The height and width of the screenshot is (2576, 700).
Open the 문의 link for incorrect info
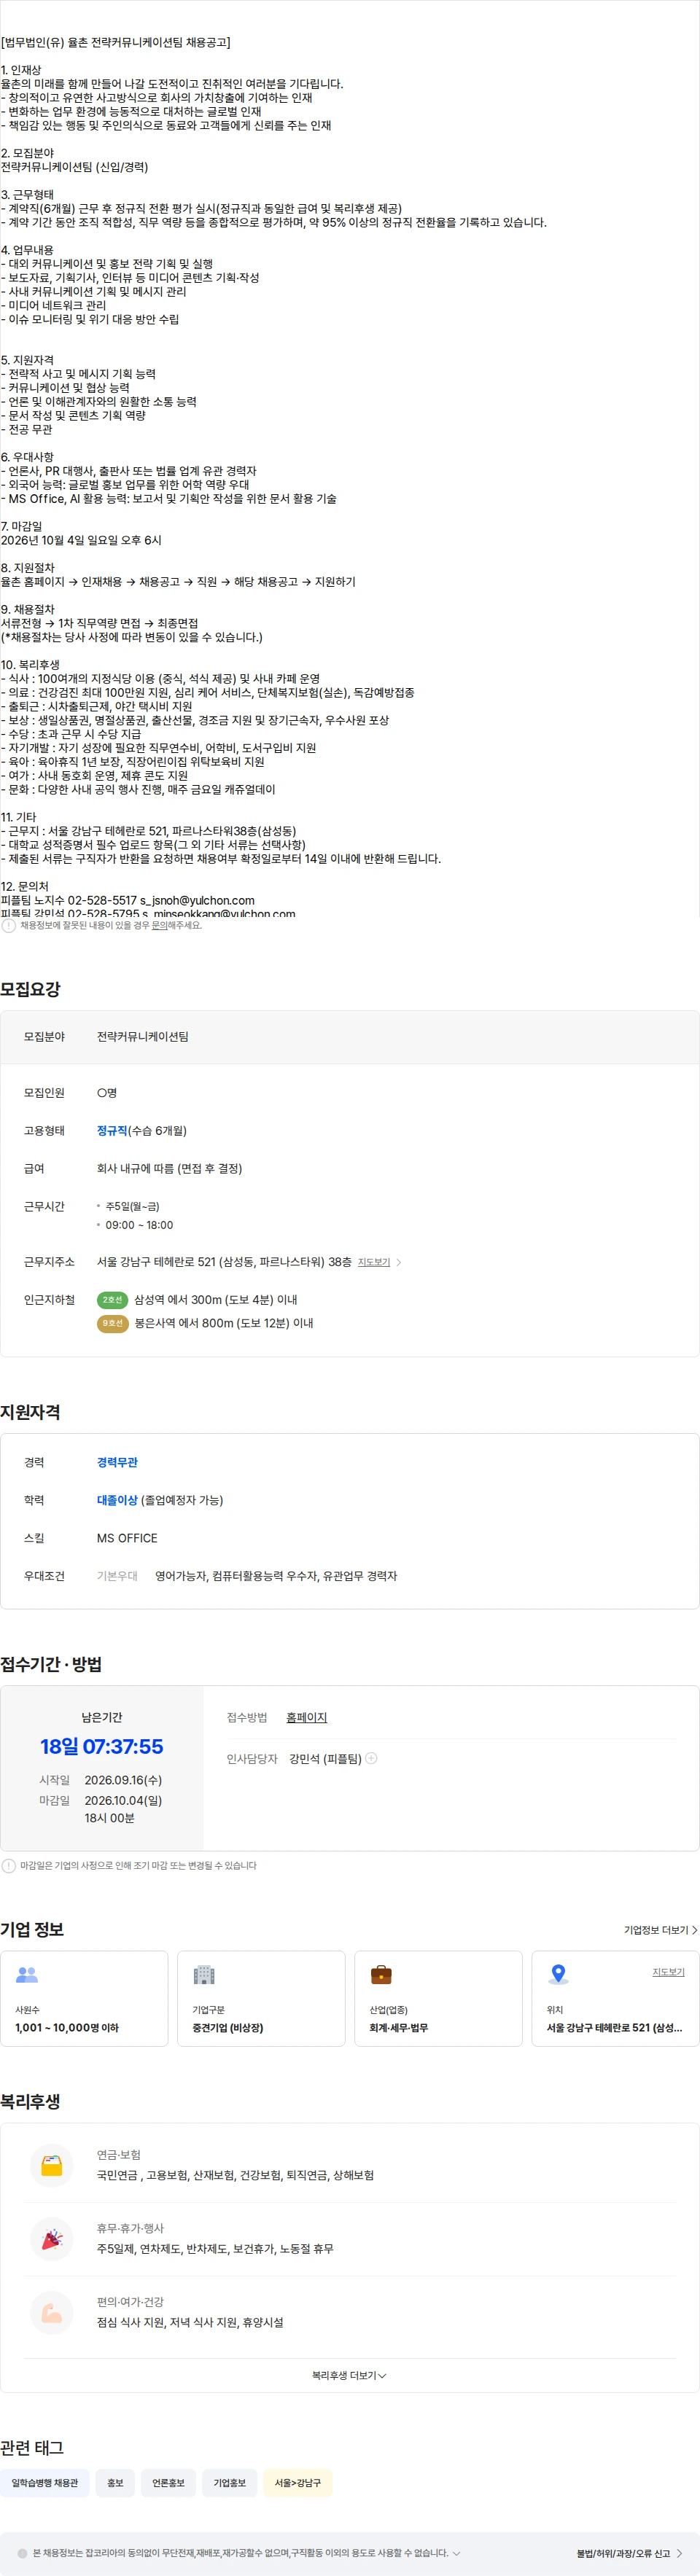(159, 926)
